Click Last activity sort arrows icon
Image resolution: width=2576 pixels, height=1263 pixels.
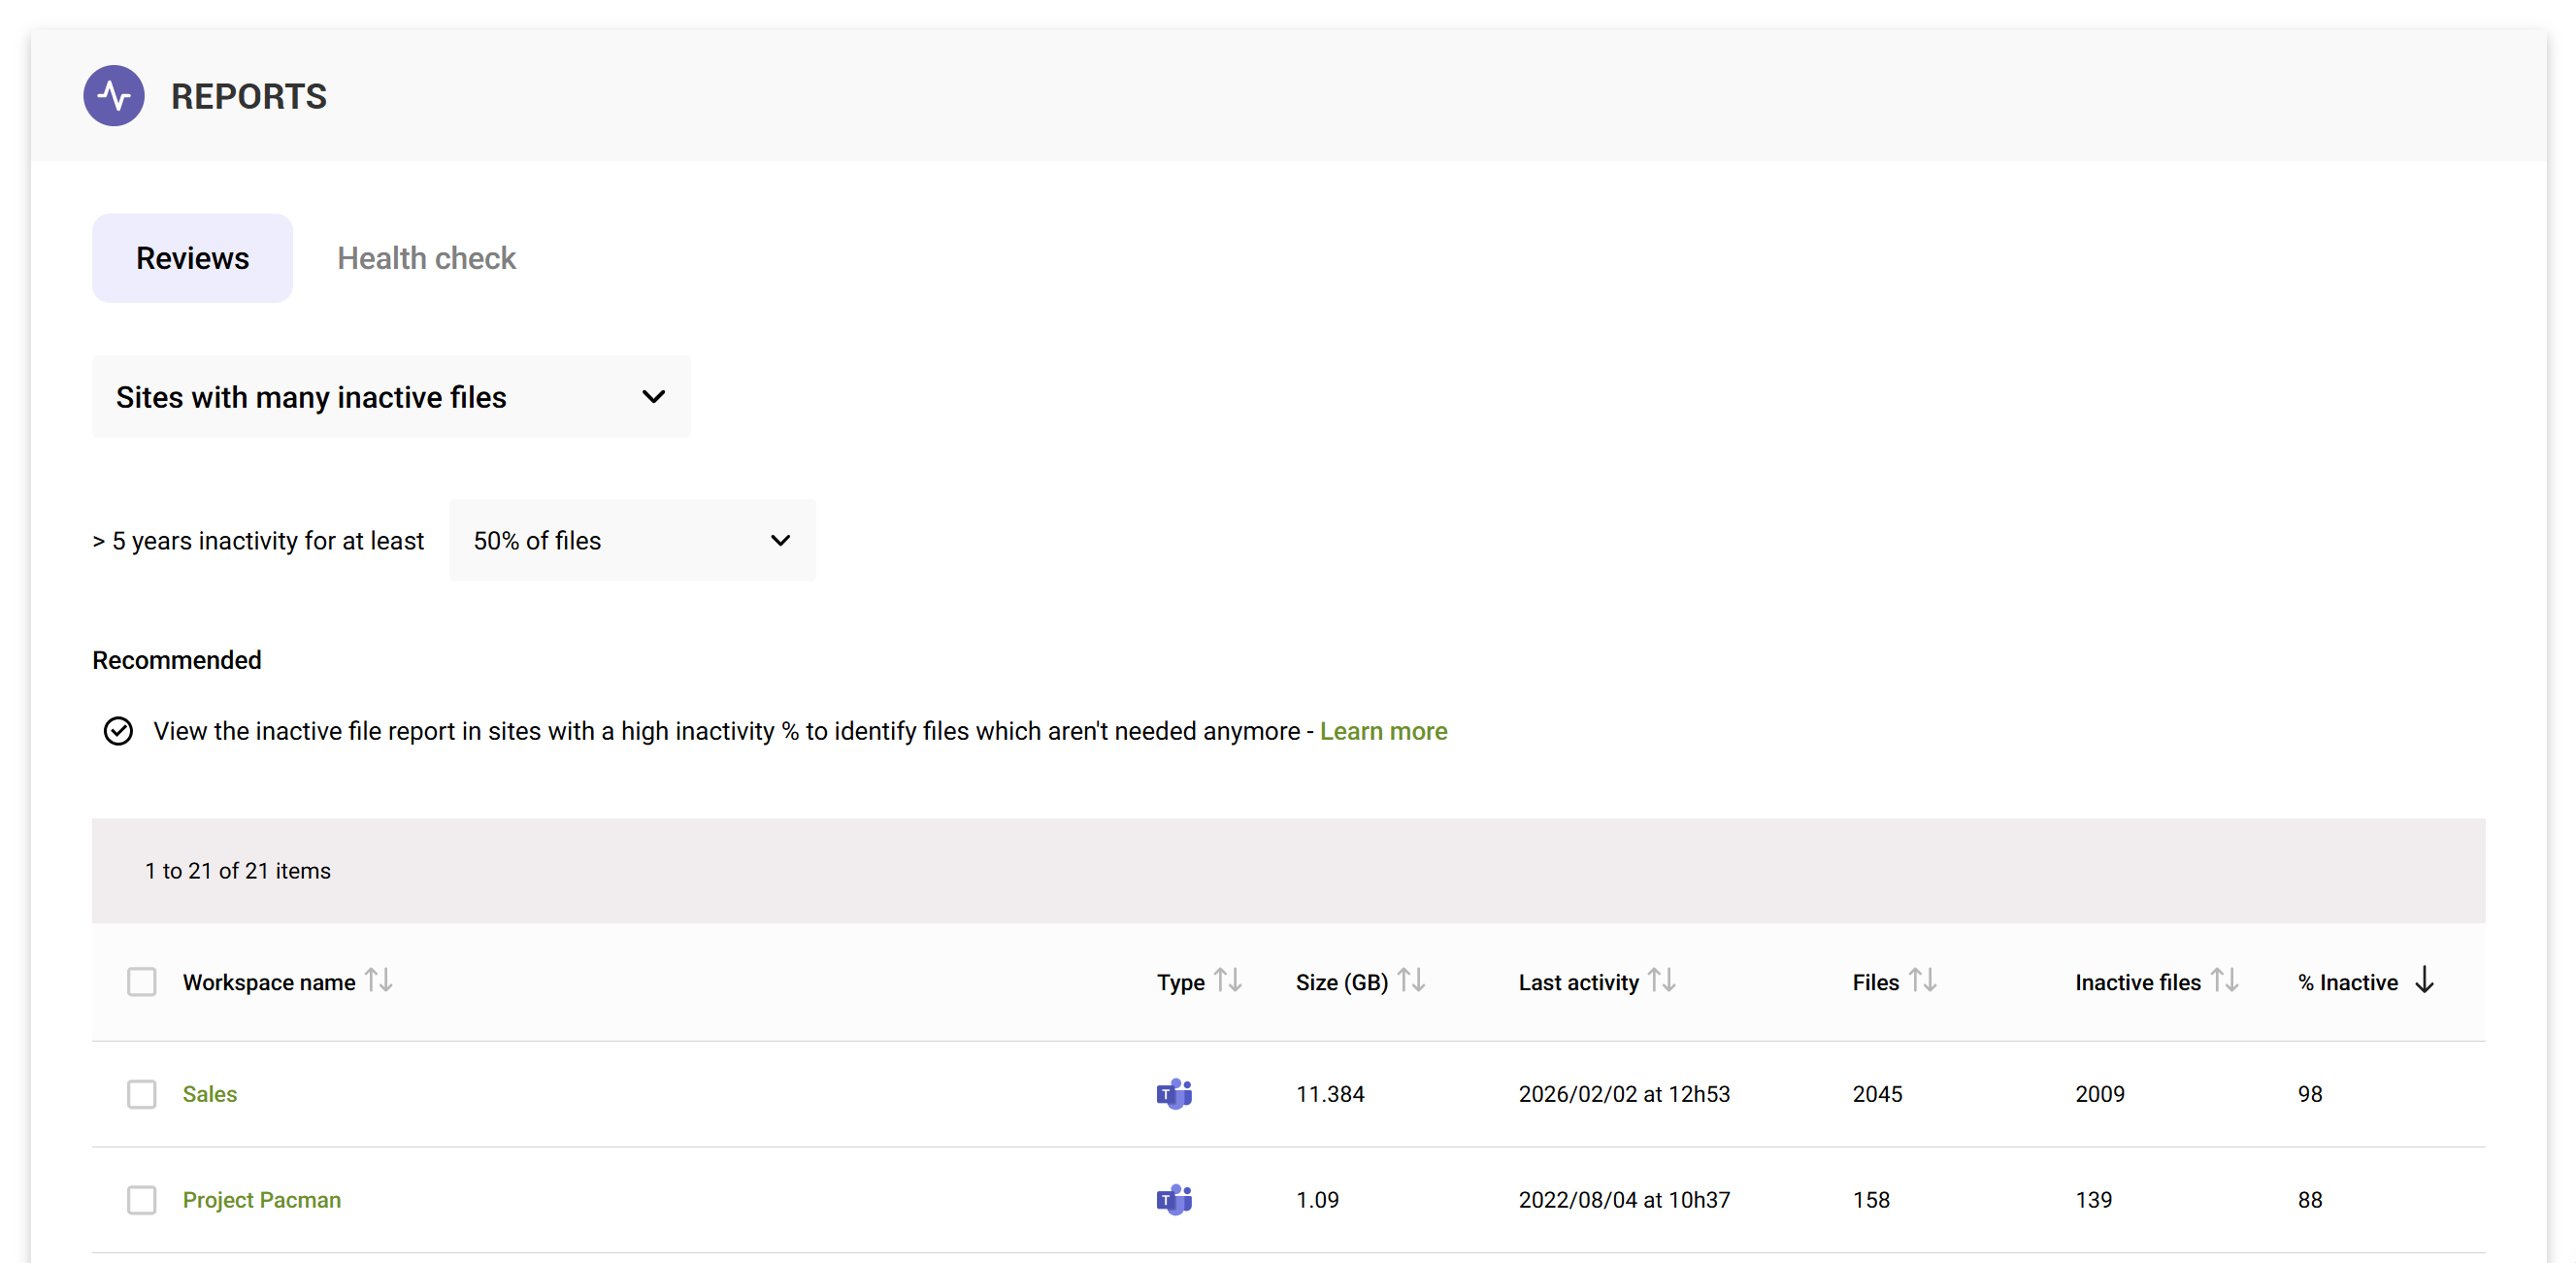coord(1661,980)
